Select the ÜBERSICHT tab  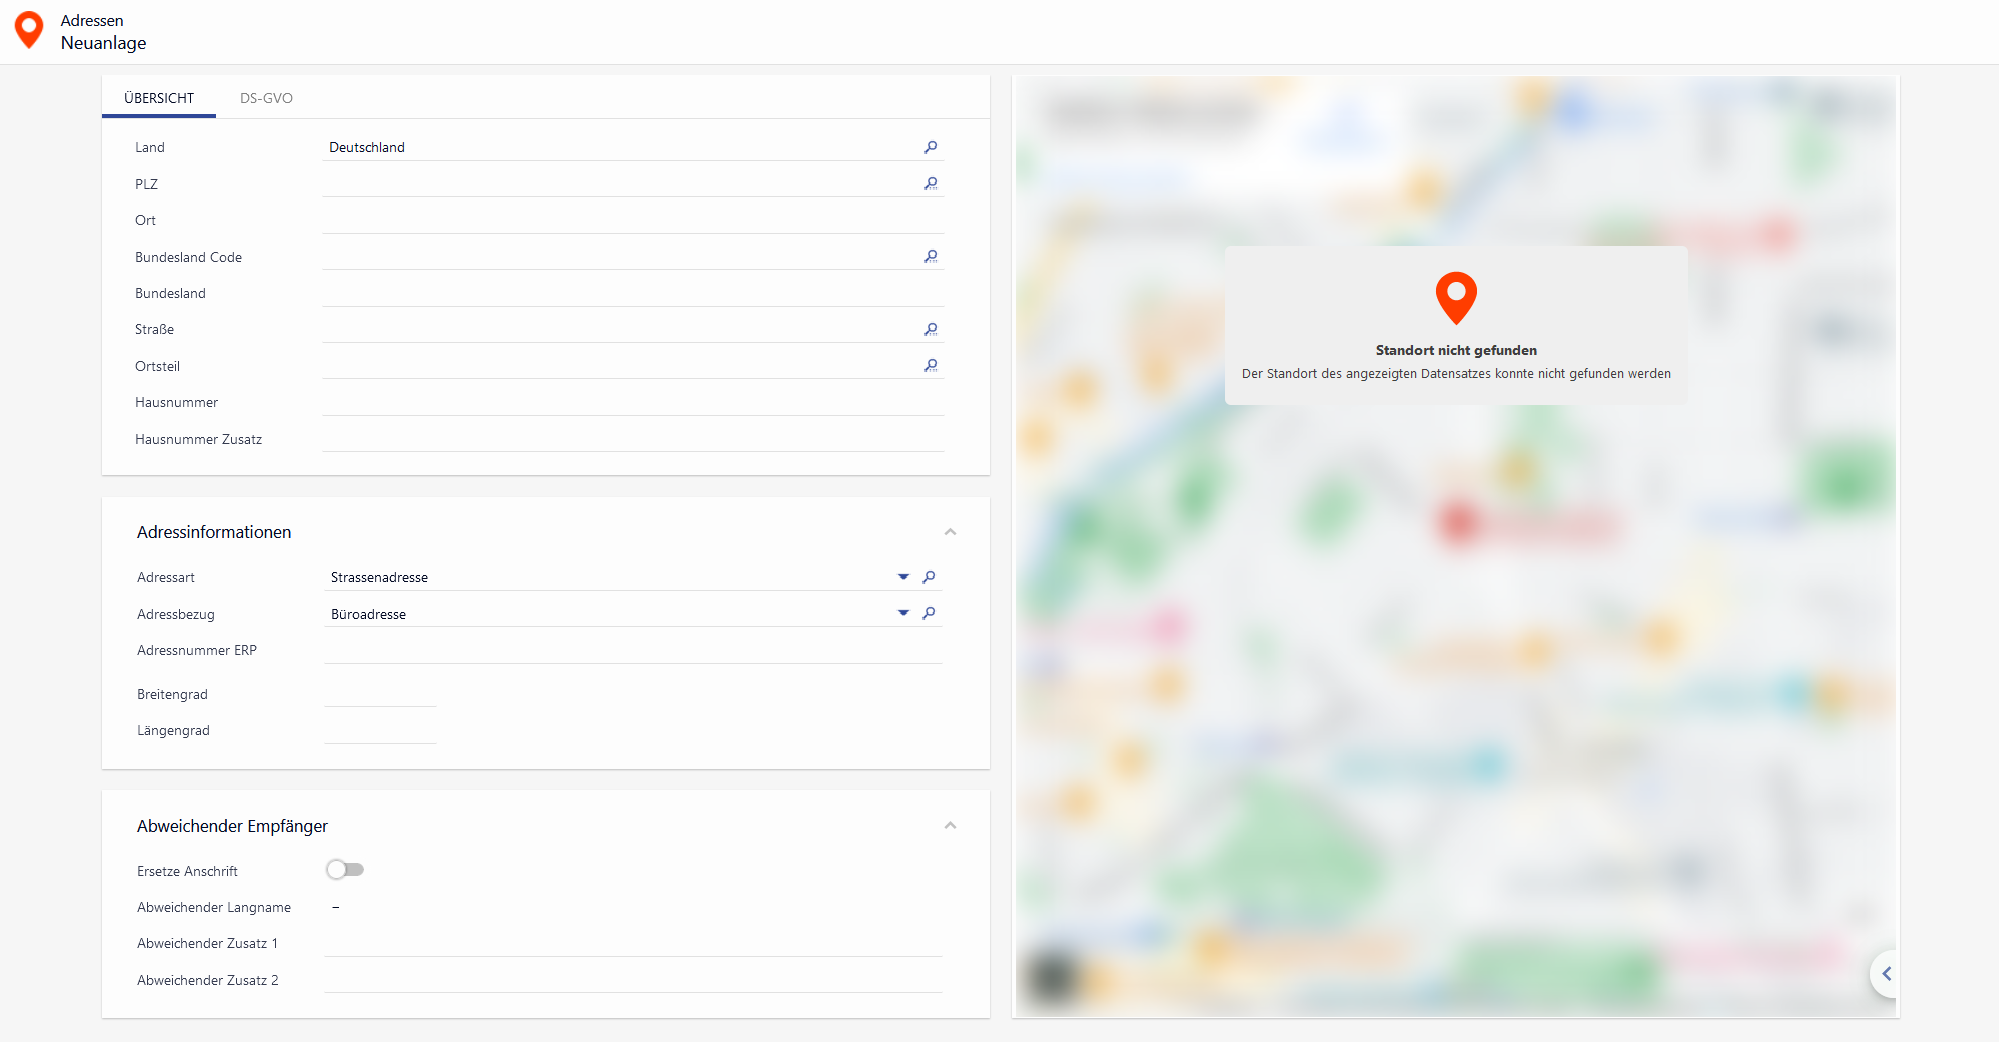[x=159, y=98]
